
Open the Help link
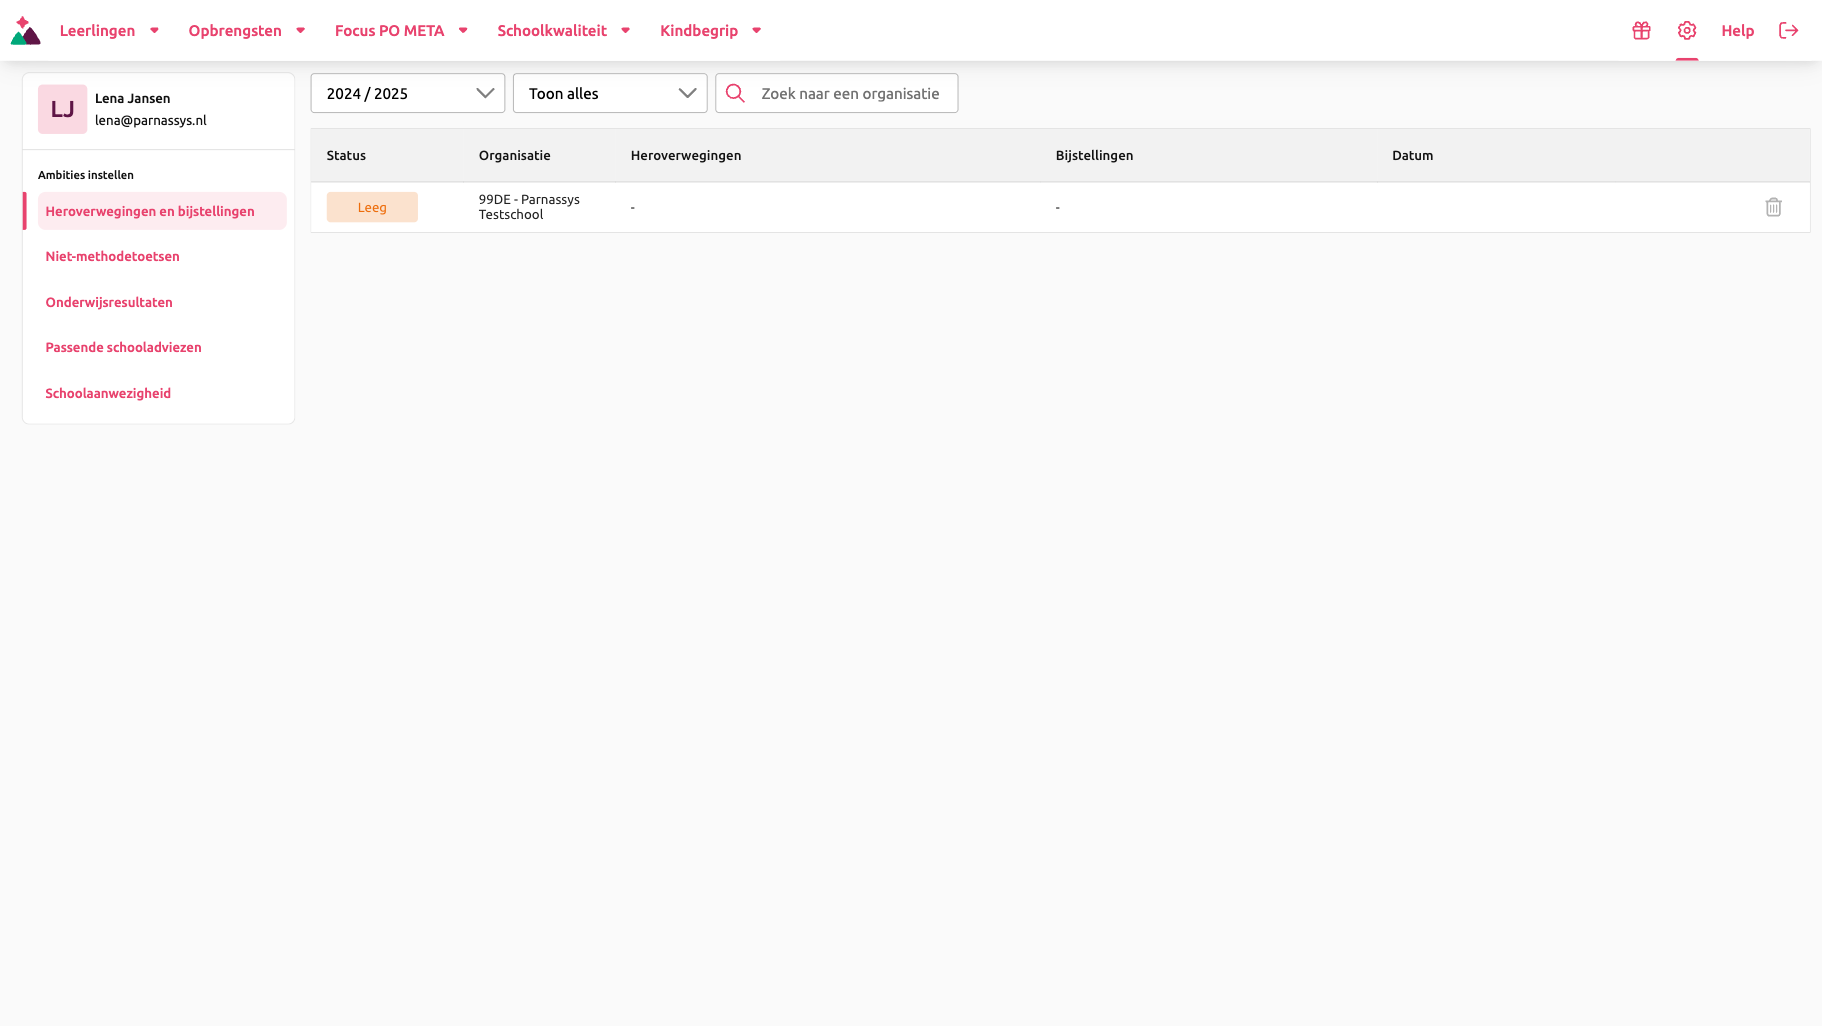[1737, 31]
